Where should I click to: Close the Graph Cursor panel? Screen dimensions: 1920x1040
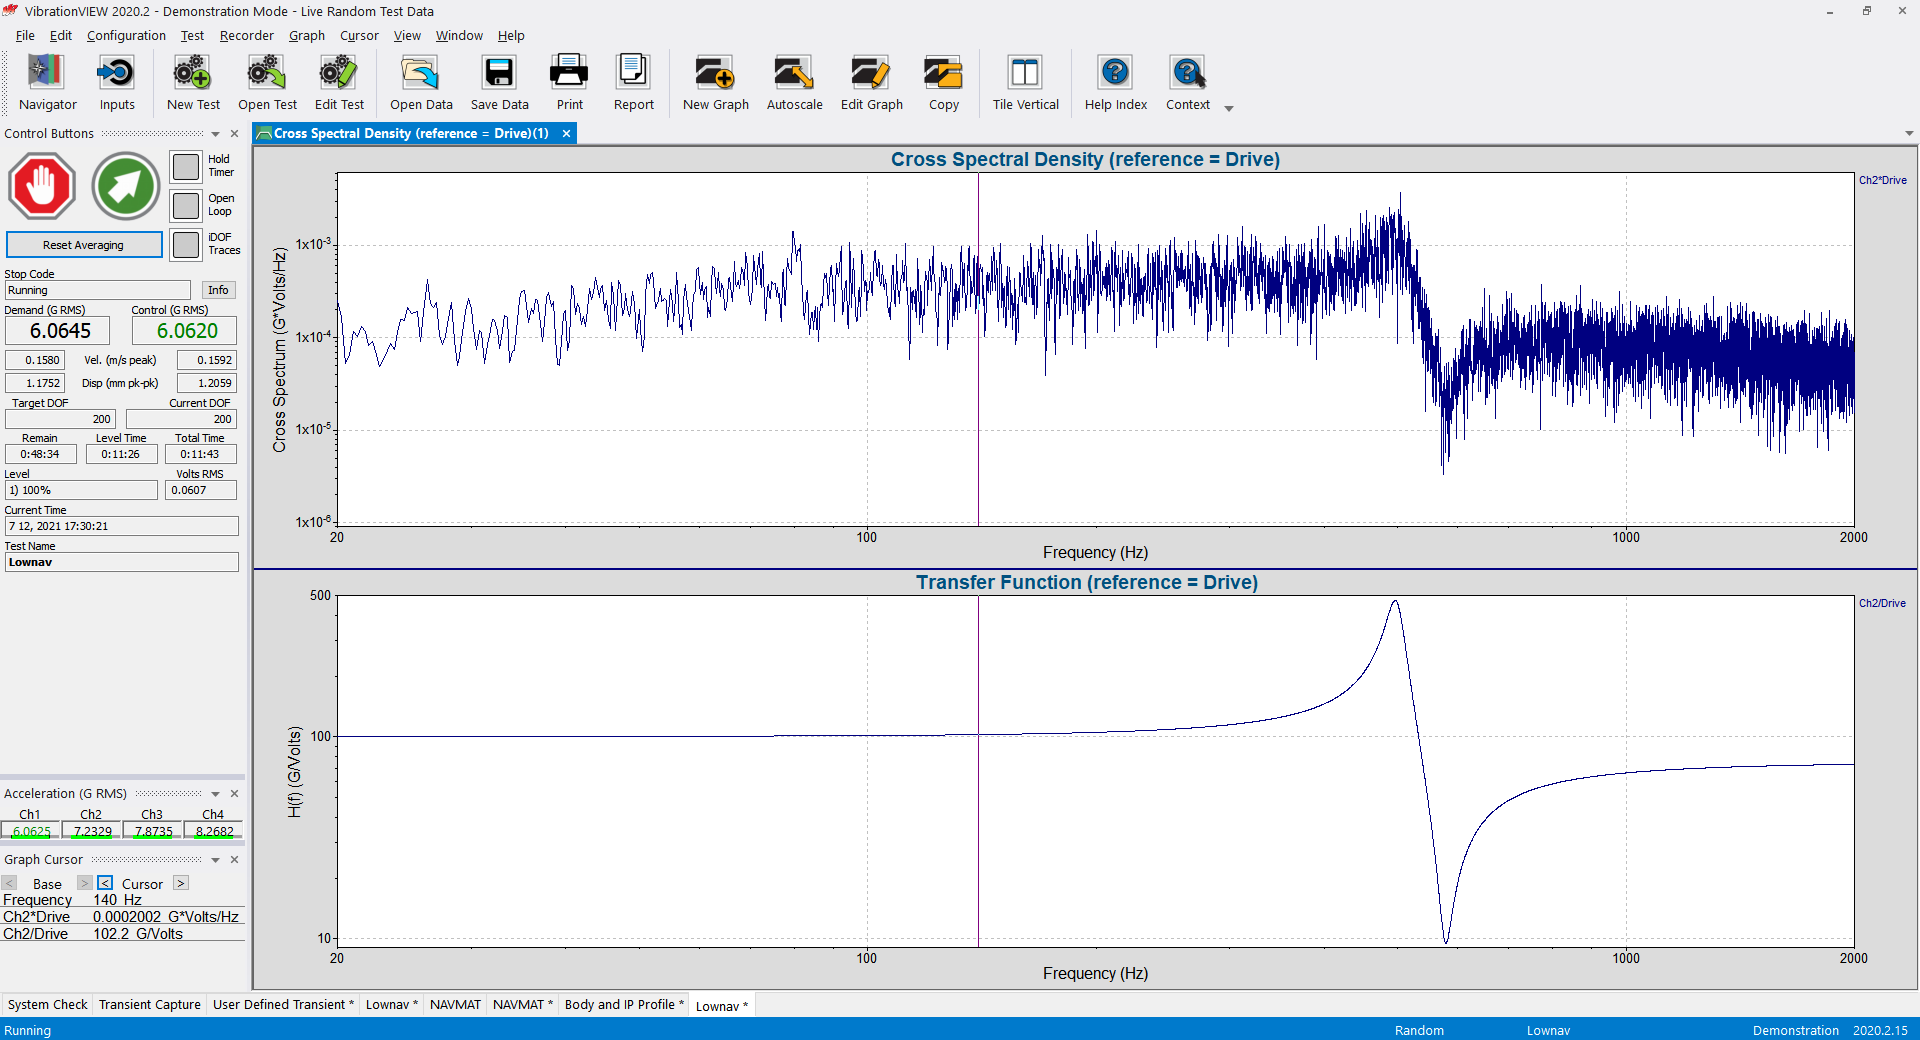[x=235, y=860]
